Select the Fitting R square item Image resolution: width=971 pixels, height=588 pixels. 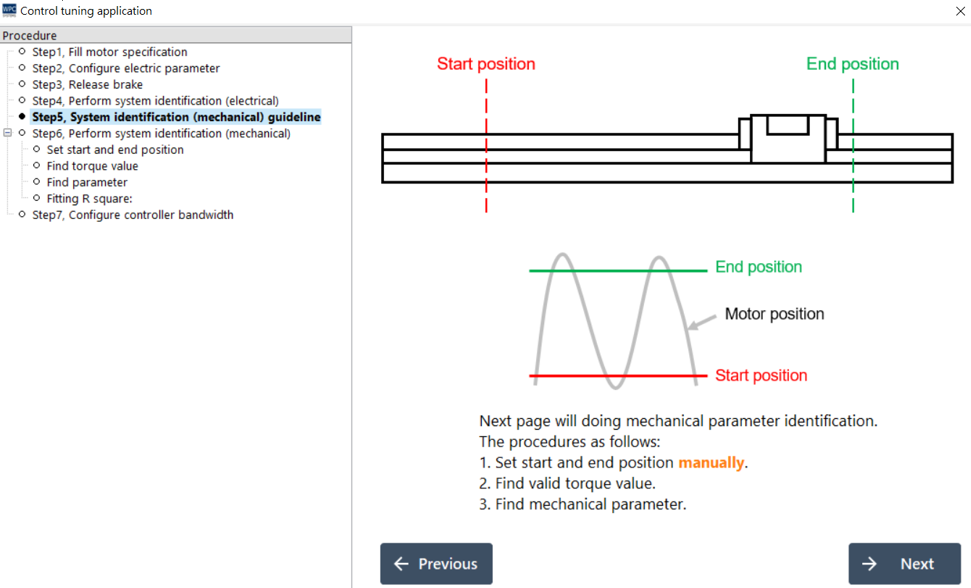(x=90, y=198)
